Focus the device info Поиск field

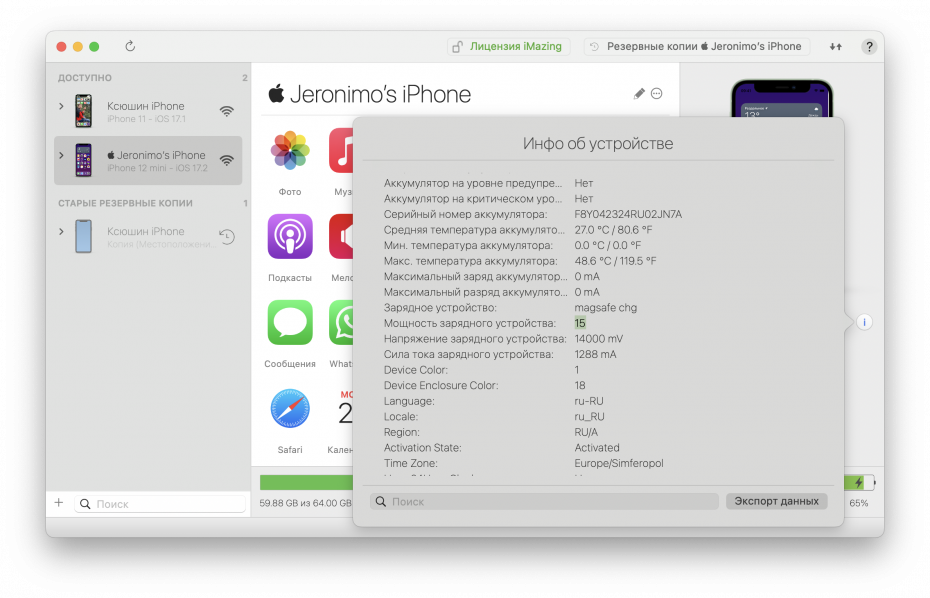pos(544,502)
